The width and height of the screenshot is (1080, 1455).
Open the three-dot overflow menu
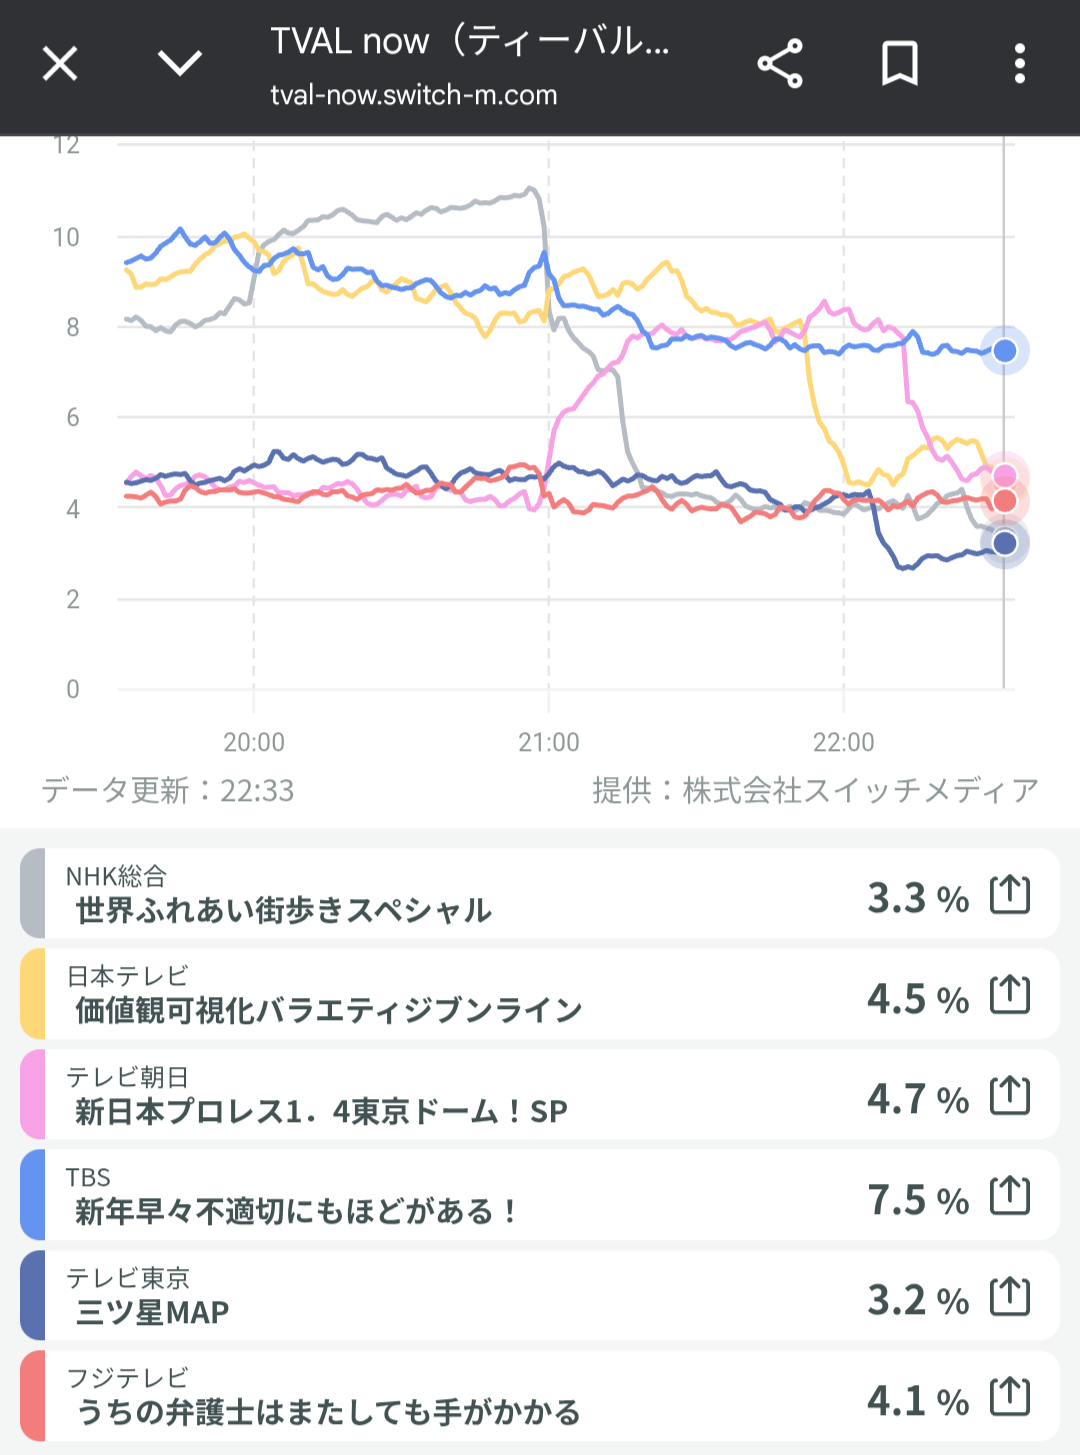[1019, 65]
